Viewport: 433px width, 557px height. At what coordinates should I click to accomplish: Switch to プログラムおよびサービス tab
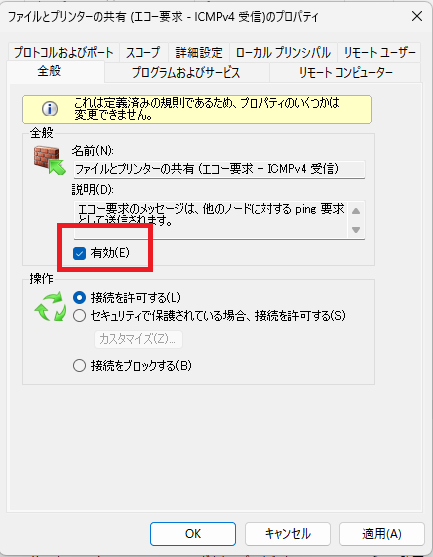click(186, 72)
